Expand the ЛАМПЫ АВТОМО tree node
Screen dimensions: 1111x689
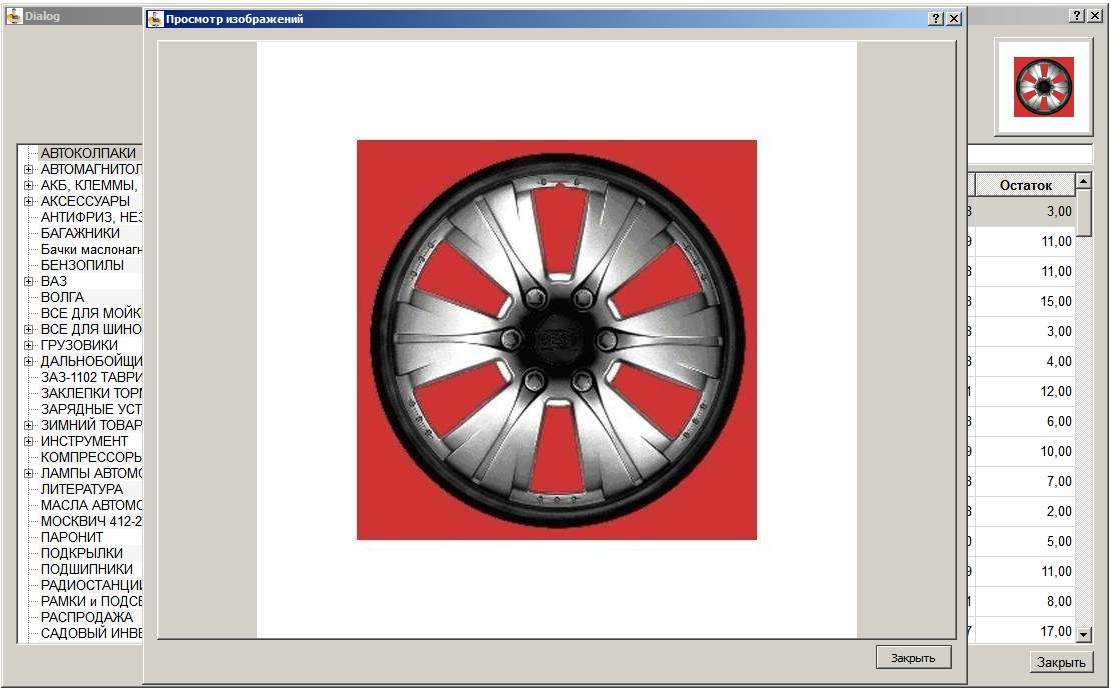[x=28, y=474]
